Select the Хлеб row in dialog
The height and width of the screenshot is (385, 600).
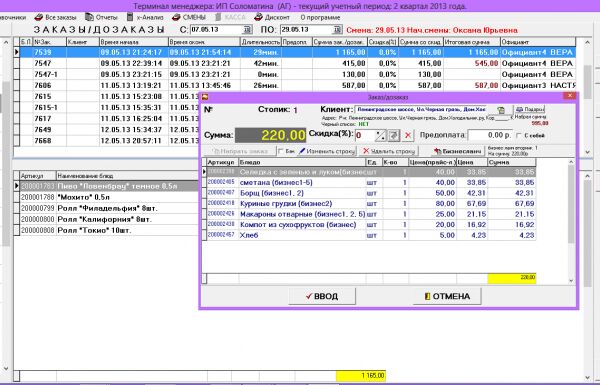[x=371, y=235]
